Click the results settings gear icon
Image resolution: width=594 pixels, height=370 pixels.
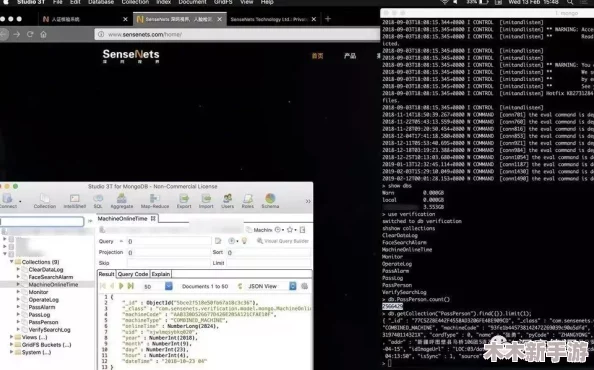point(304,286)
